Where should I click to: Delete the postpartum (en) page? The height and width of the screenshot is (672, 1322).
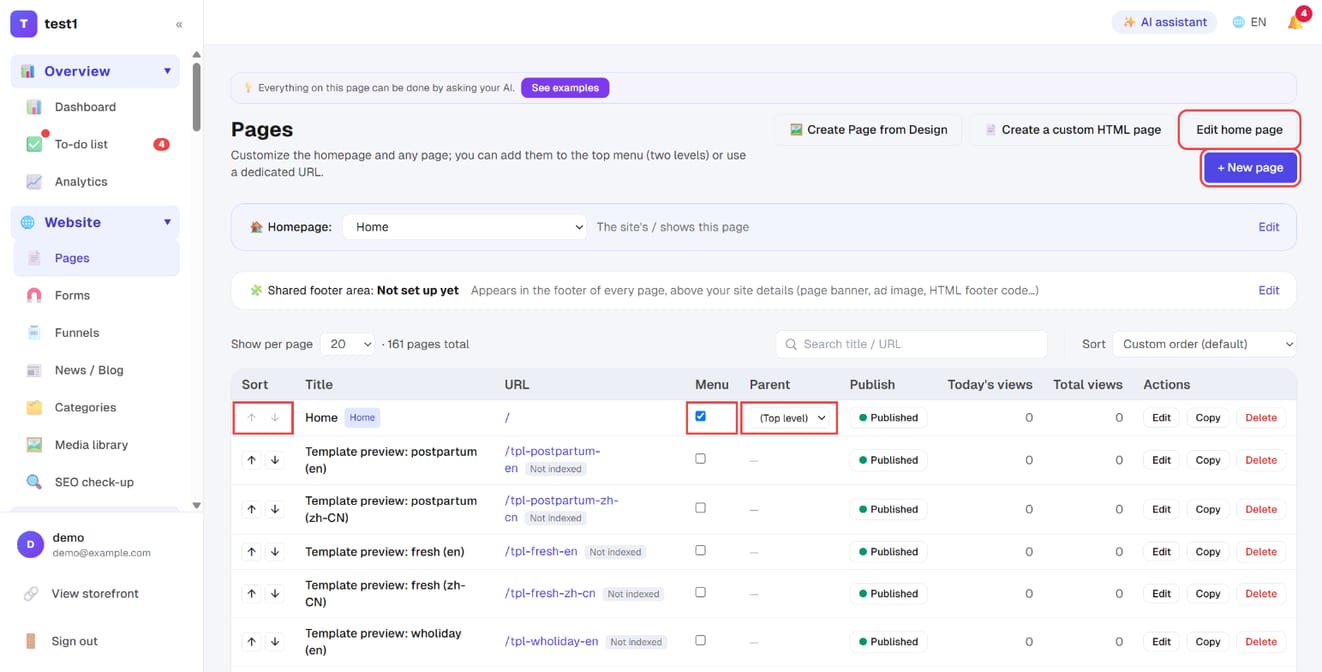(1260, 460)
